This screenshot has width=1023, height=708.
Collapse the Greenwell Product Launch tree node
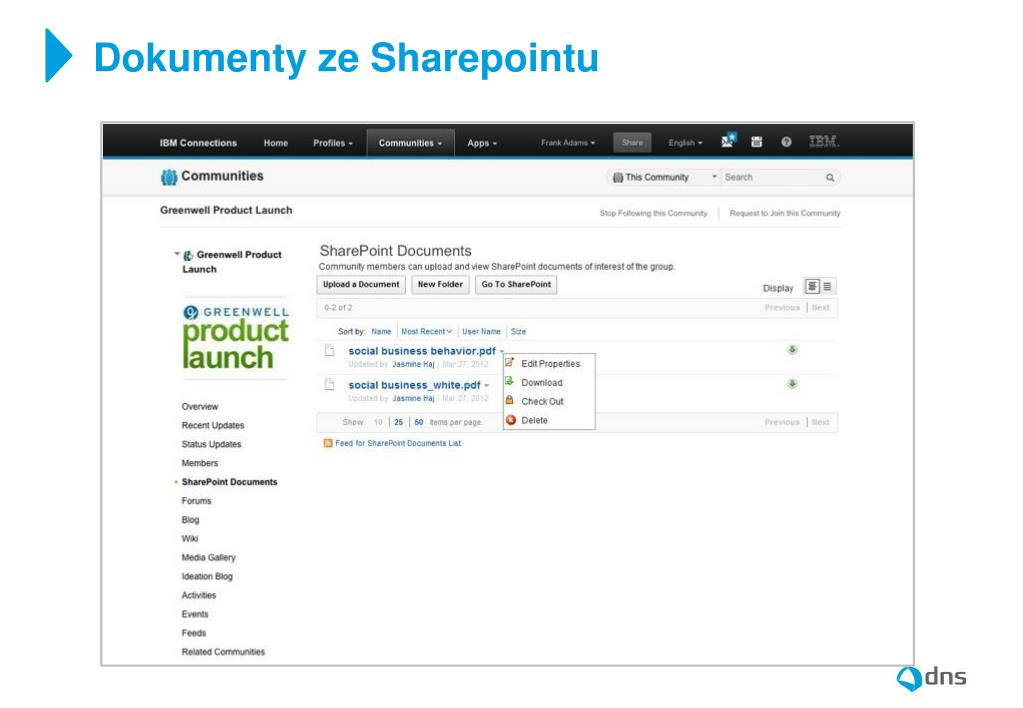click(177, 254)
